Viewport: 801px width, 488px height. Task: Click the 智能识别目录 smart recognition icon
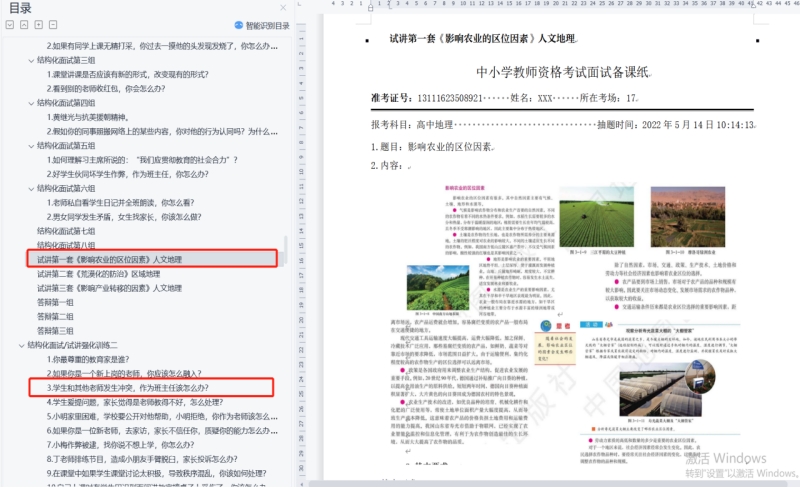point(238,25)
